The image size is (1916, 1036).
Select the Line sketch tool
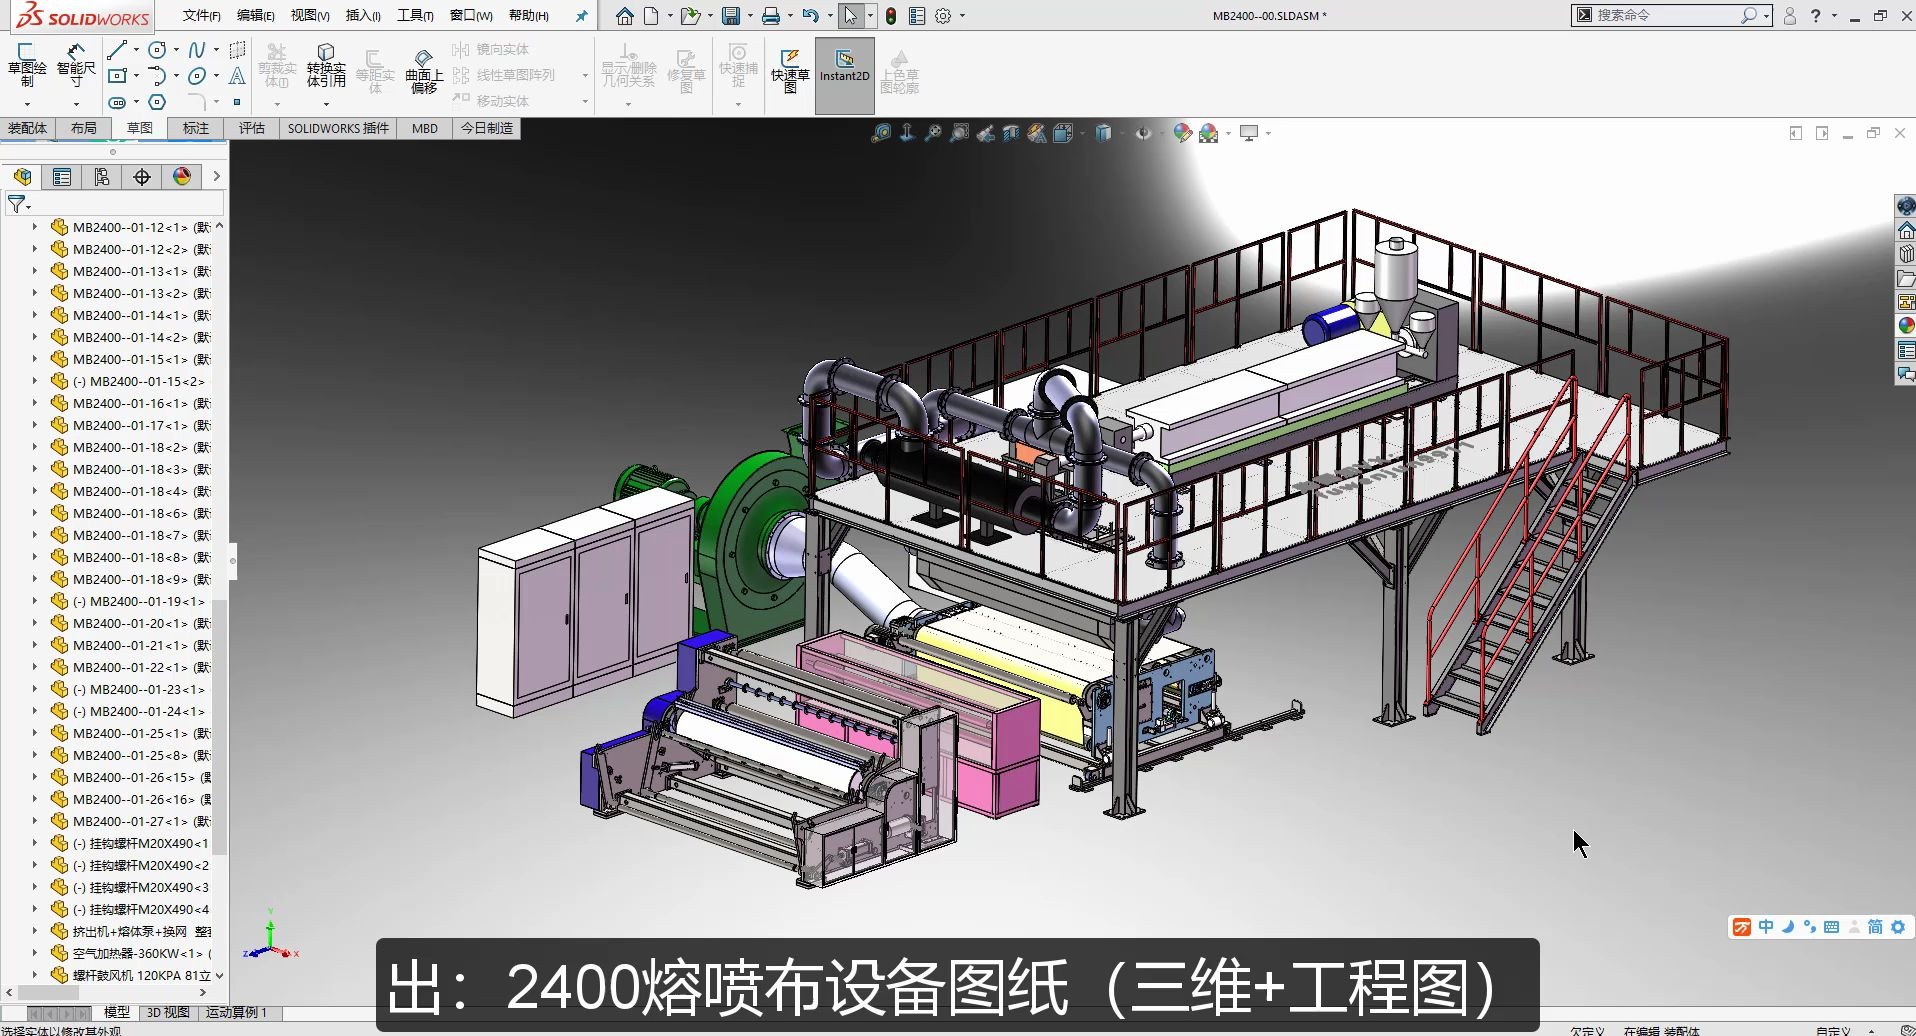[117, 50]
